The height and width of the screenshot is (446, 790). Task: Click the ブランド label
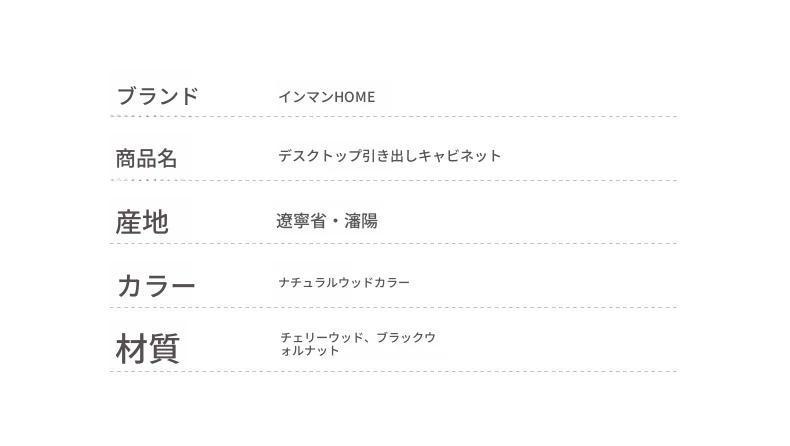coord(158,96)
